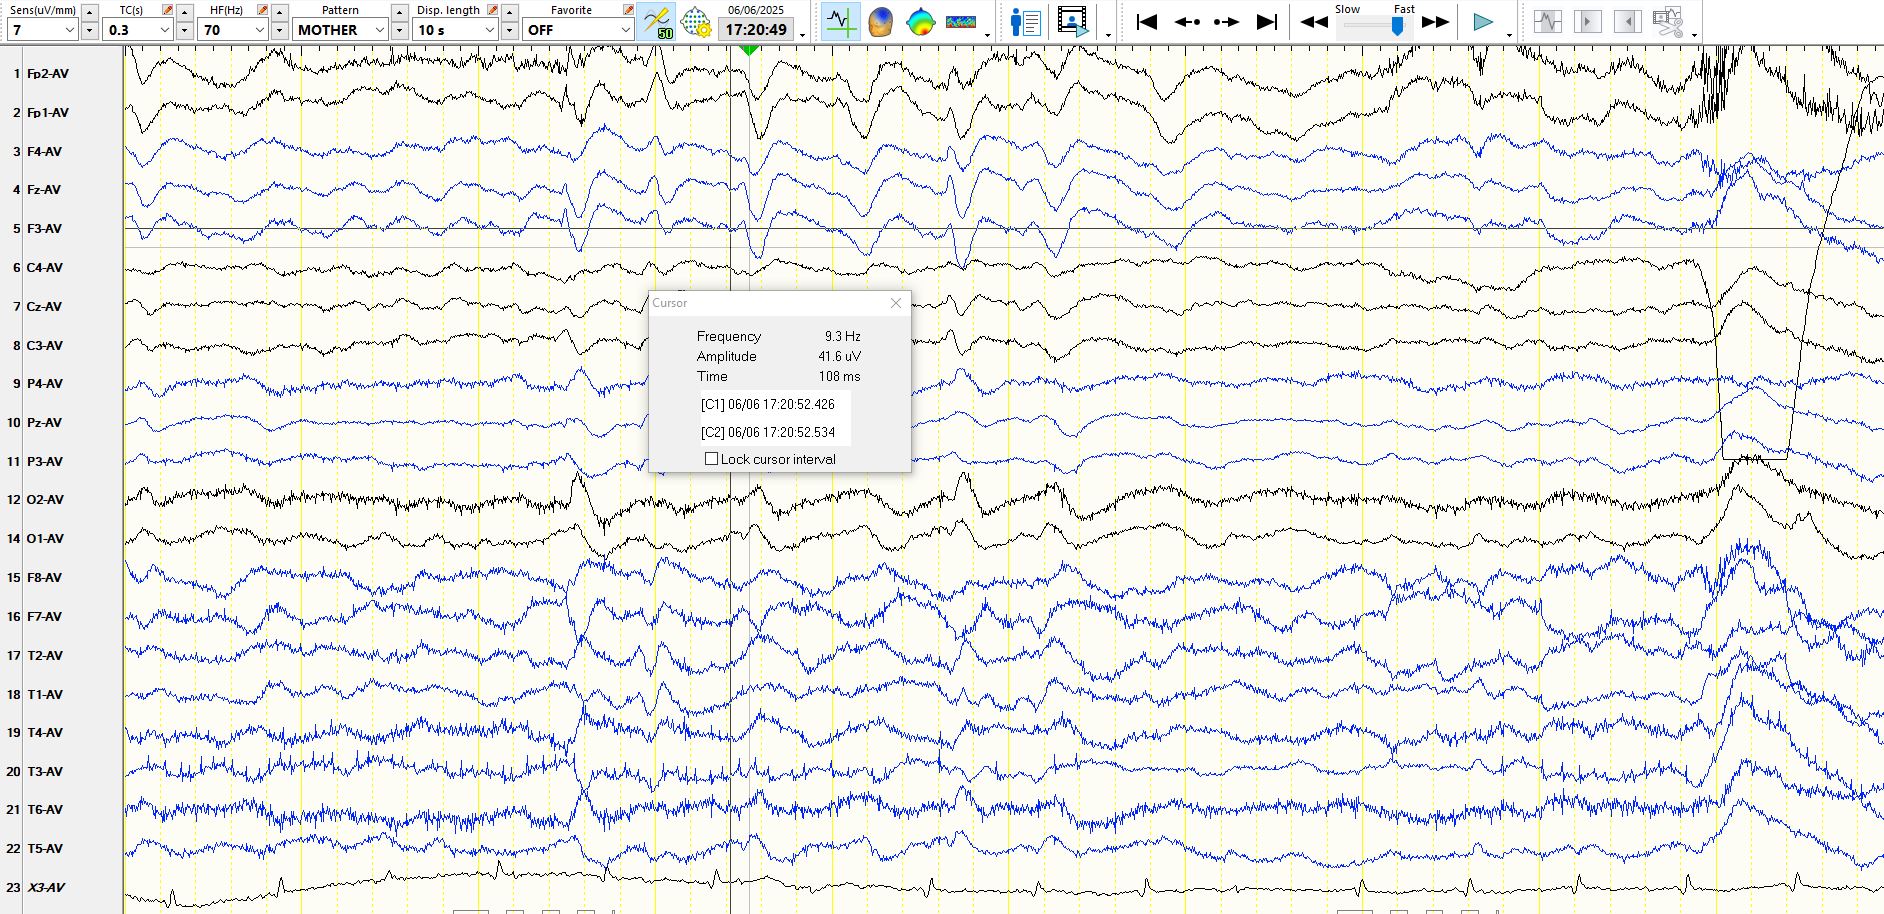Viewport: 1884px width, 914px height.
Task: Click the fast-forward double arrow button
Action: pos(1435,22)
